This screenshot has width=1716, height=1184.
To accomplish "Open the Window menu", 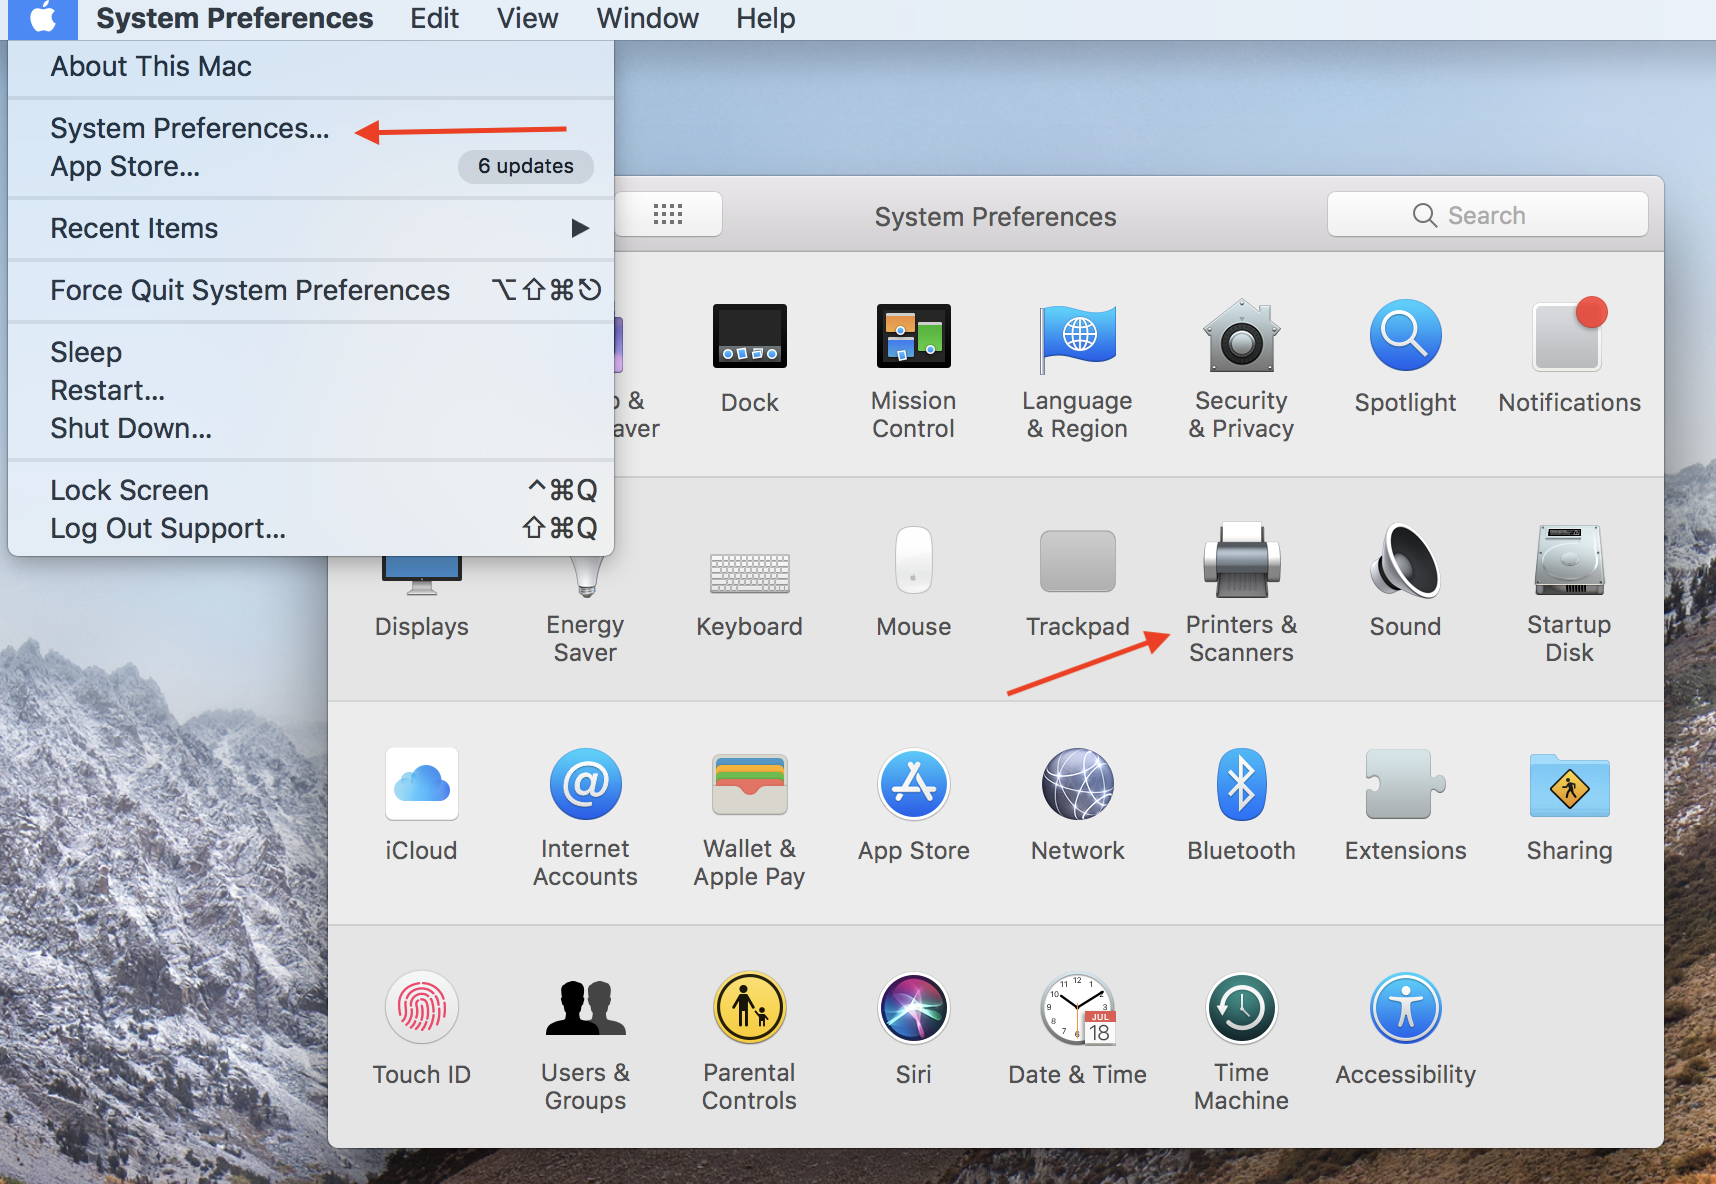I will [x=647, y=18].
